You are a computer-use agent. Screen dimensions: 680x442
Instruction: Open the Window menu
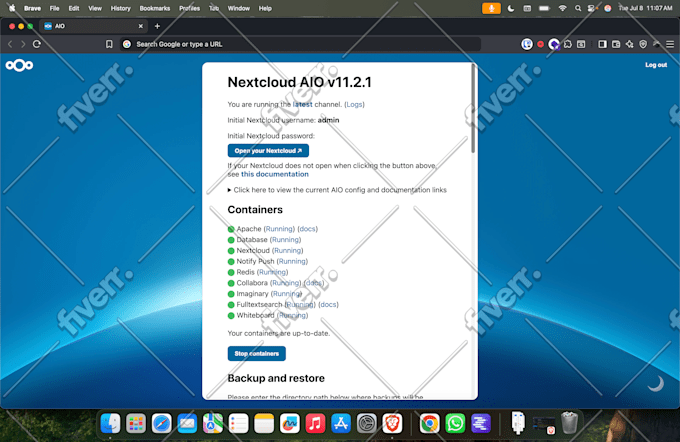(x=239, y=8)
